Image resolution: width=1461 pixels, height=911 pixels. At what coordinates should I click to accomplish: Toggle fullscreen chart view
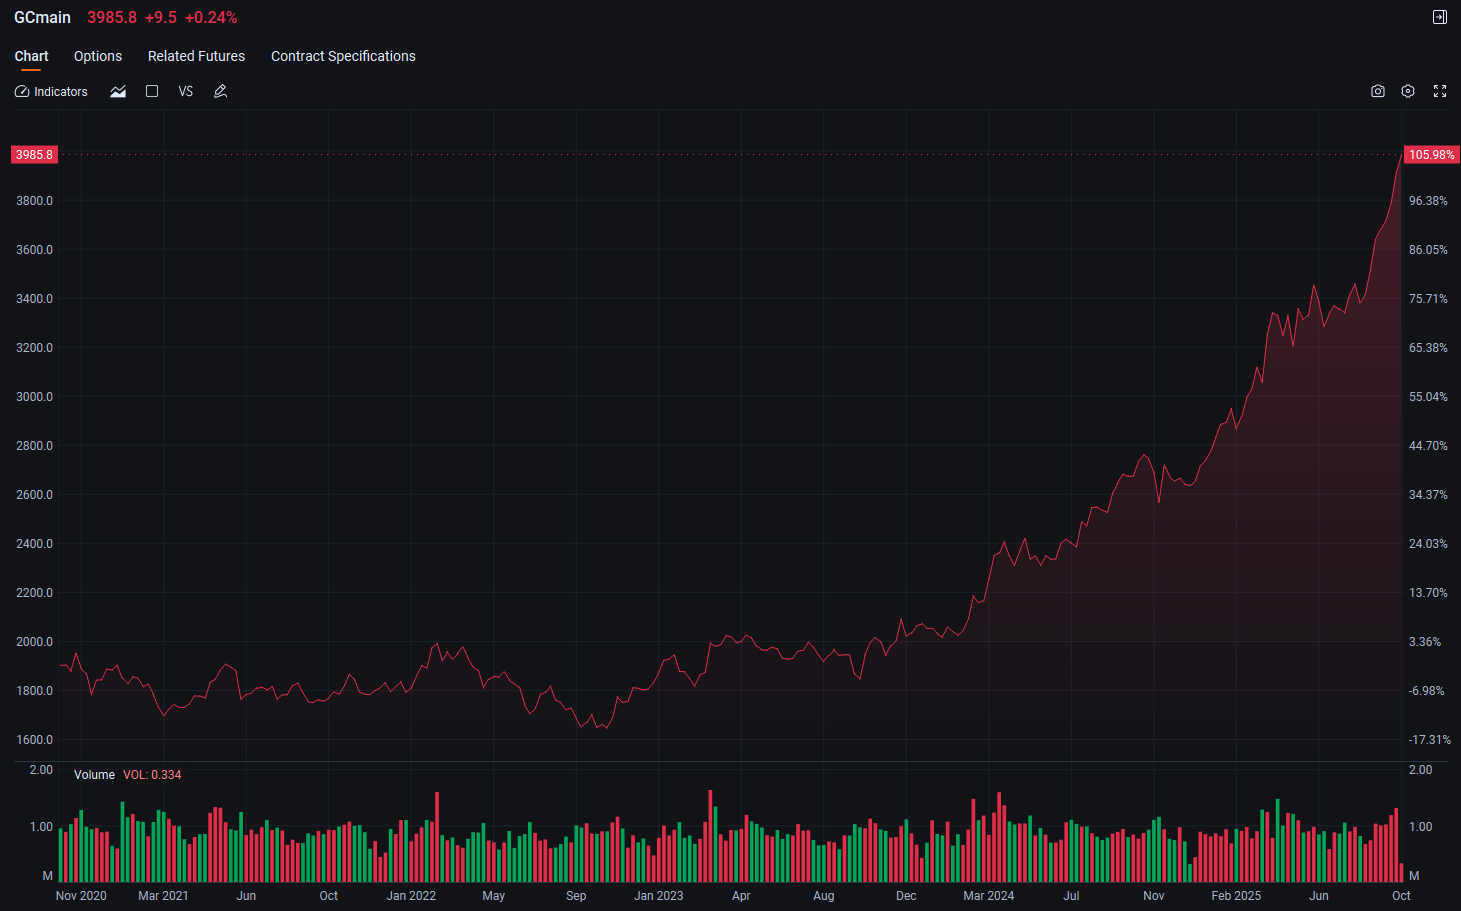click(1440, 91)
